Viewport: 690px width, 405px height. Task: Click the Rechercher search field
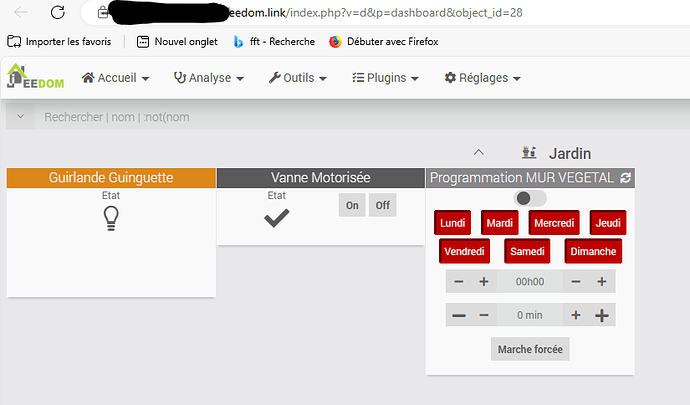click(361, 117)
